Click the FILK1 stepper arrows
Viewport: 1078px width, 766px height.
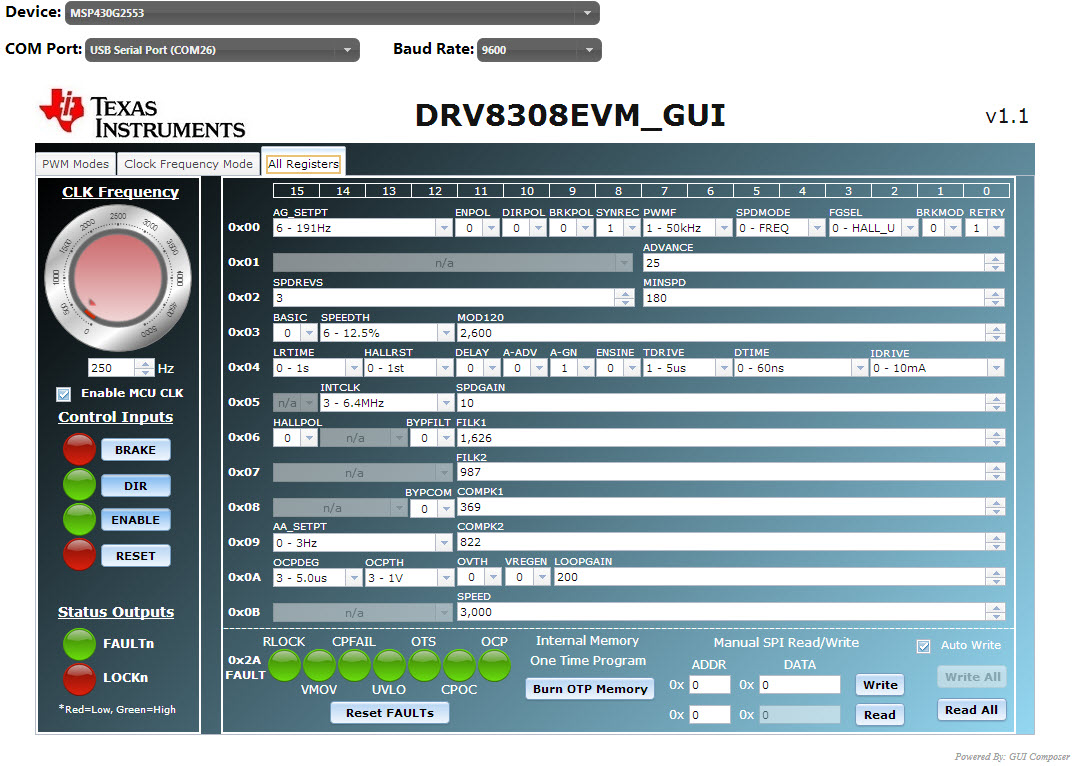click(996, 437)
